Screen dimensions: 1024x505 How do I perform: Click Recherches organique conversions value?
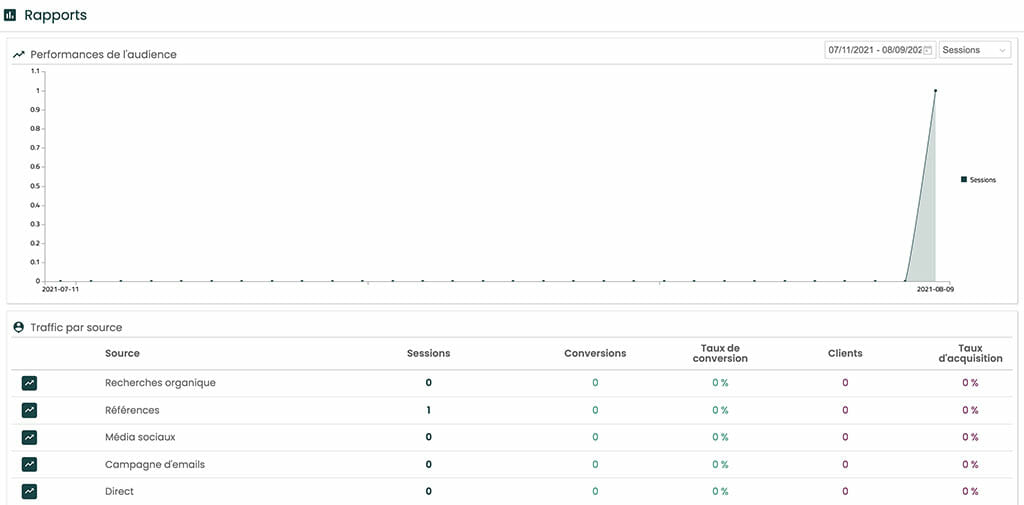[595, 383]
